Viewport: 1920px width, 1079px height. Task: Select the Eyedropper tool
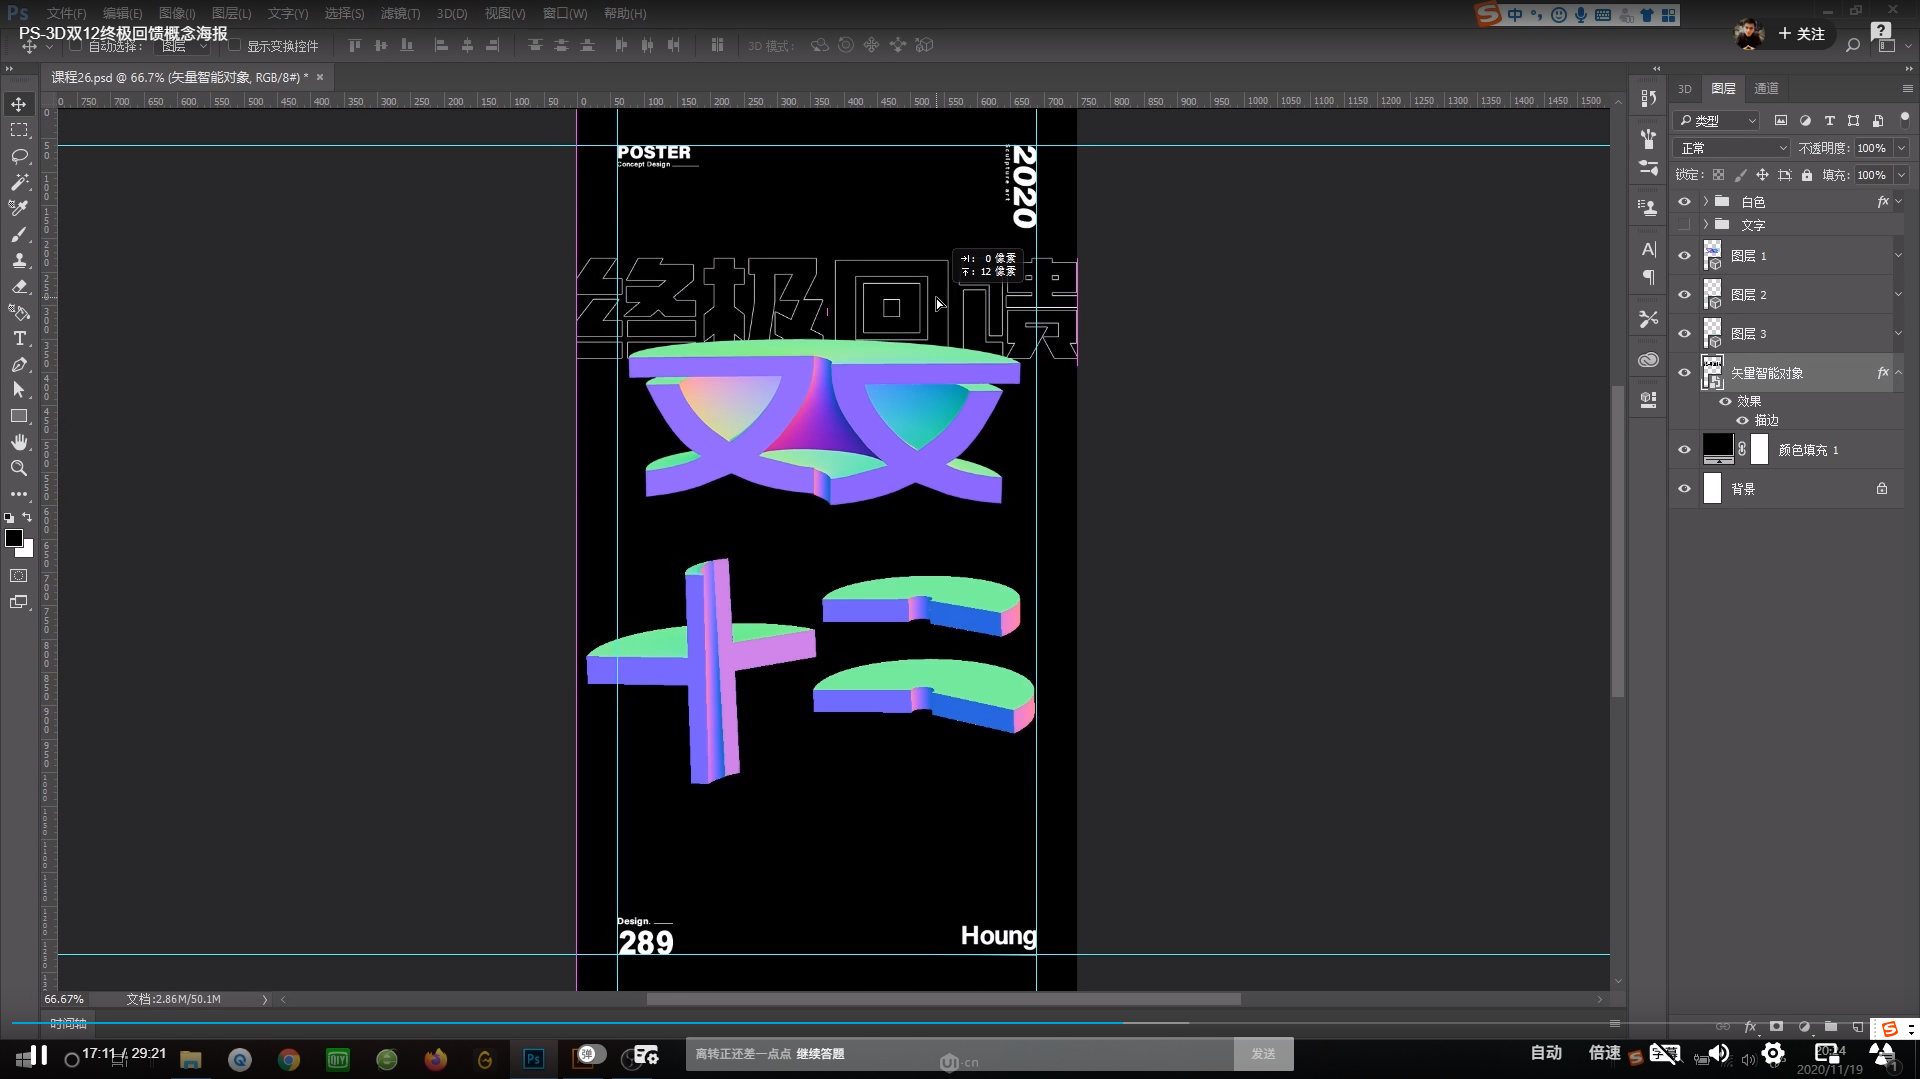(19, 208)
